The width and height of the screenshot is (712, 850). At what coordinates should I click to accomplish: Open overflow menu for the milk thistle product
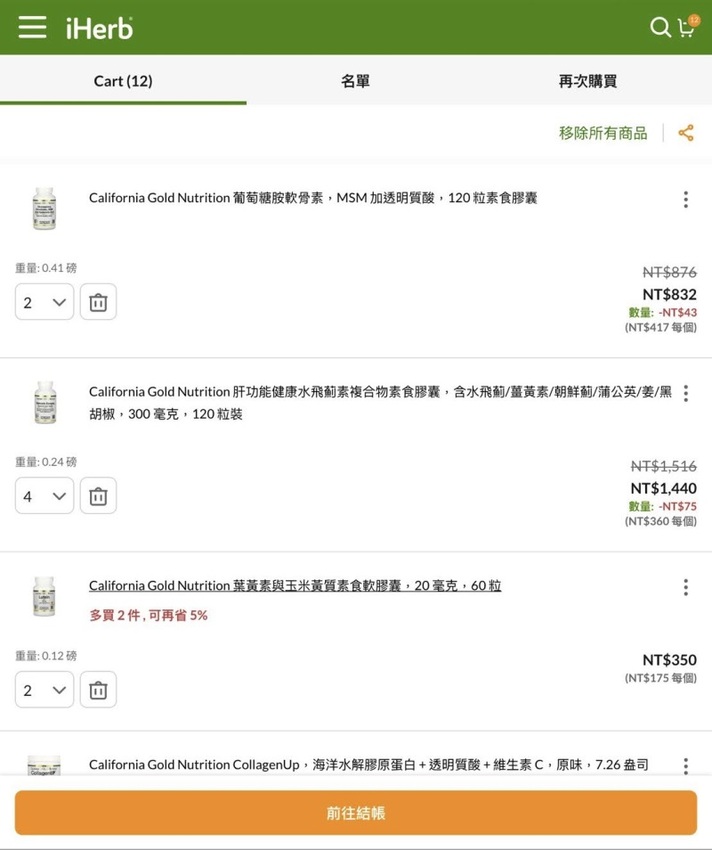pos(686,393)
